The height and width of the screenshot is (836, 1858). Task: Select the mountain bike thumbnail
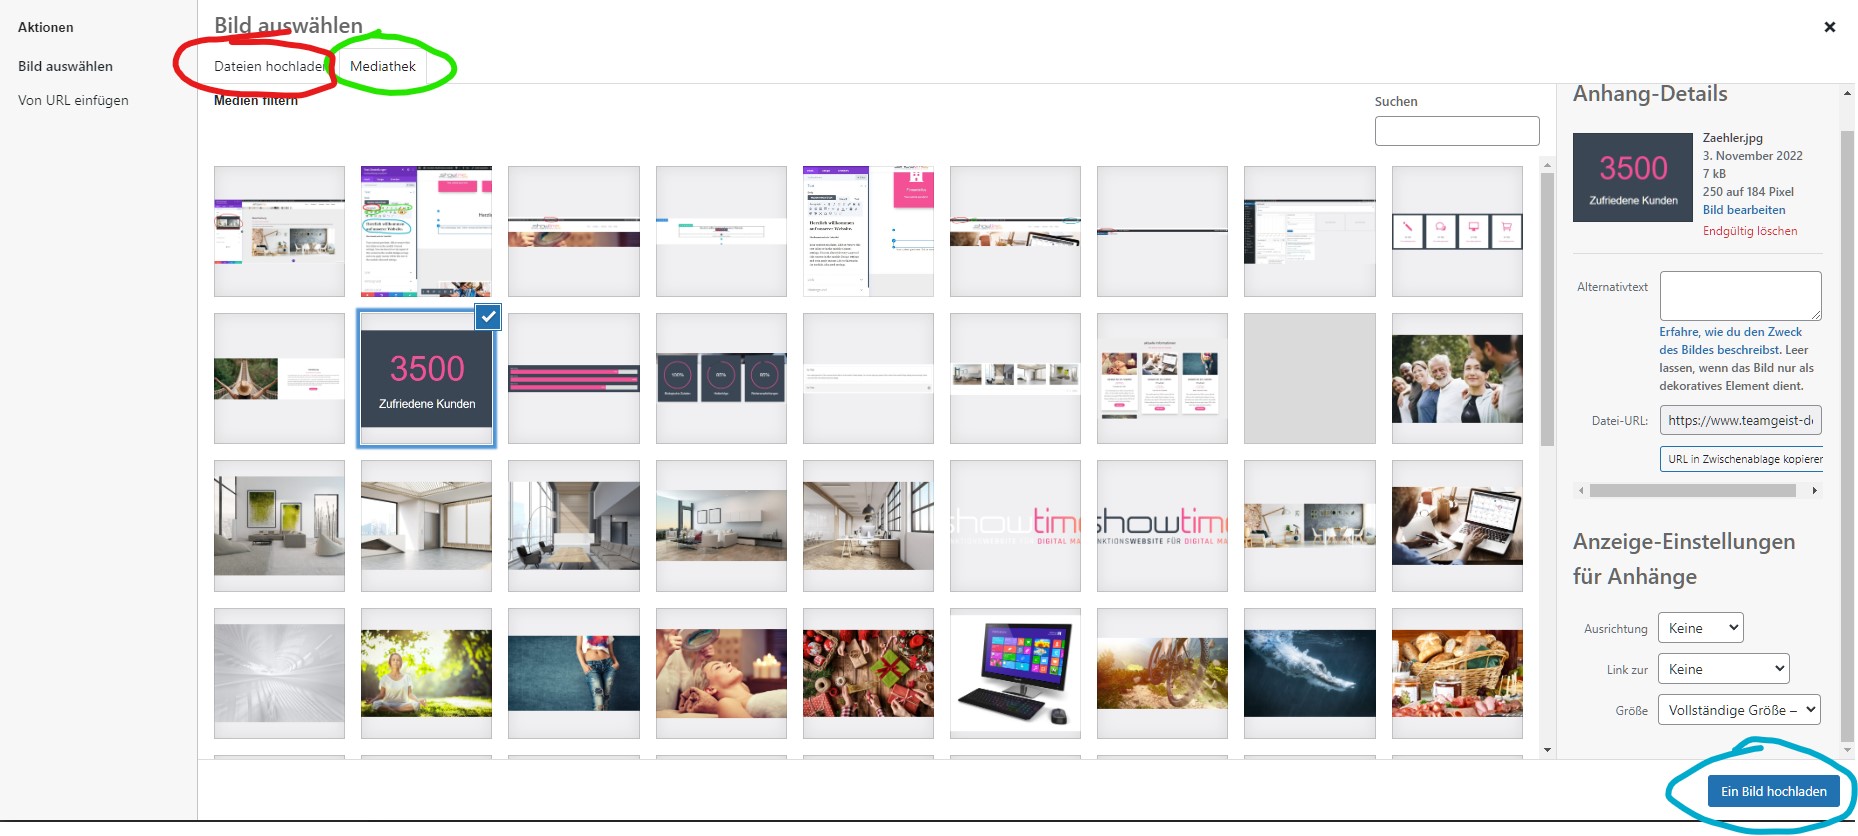click(x=1162, y=673)
